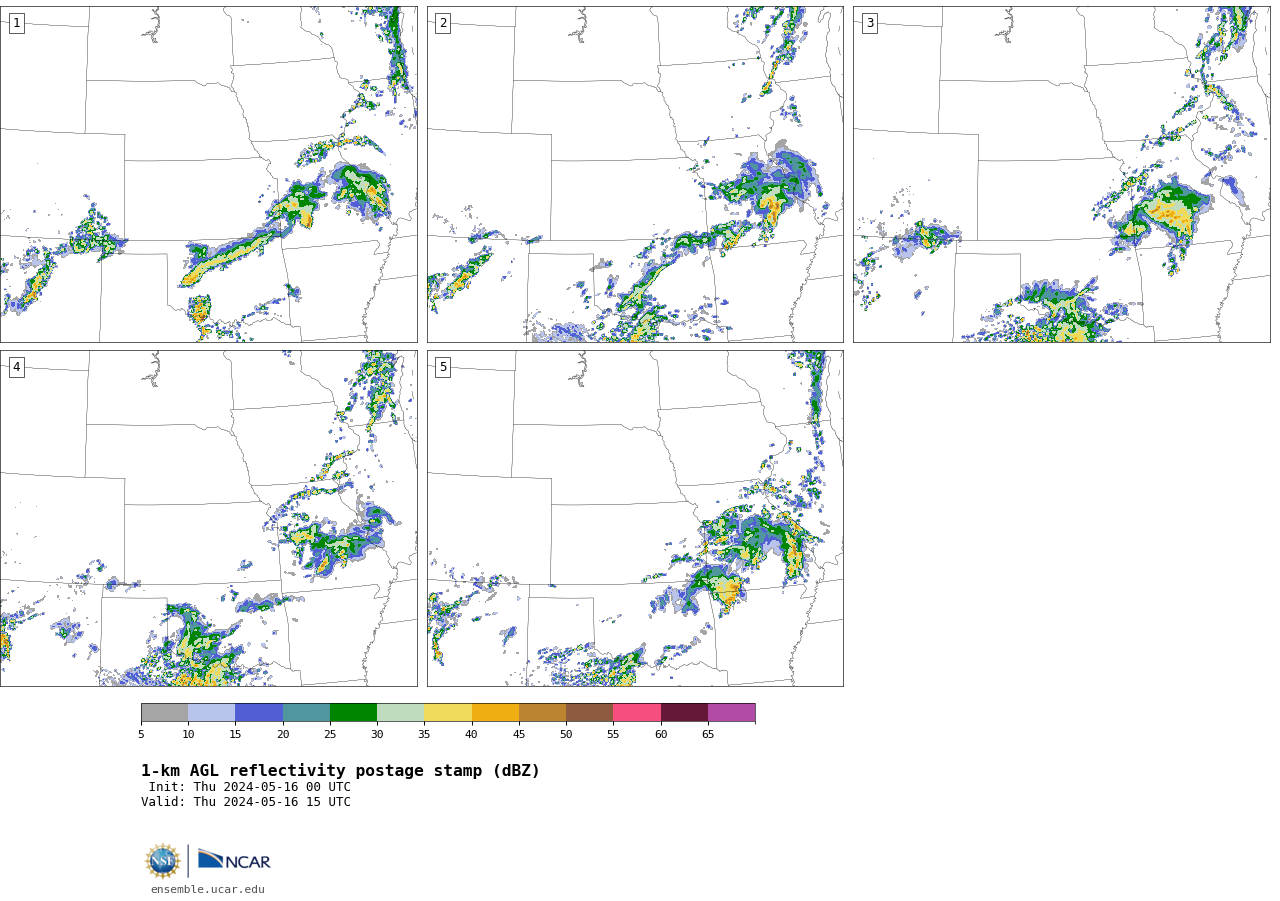The height and width of the screenshot is (901, 1280).
Task: Select the yellow 35-40 dBZ swatch
Action: [x=448, y=712]
